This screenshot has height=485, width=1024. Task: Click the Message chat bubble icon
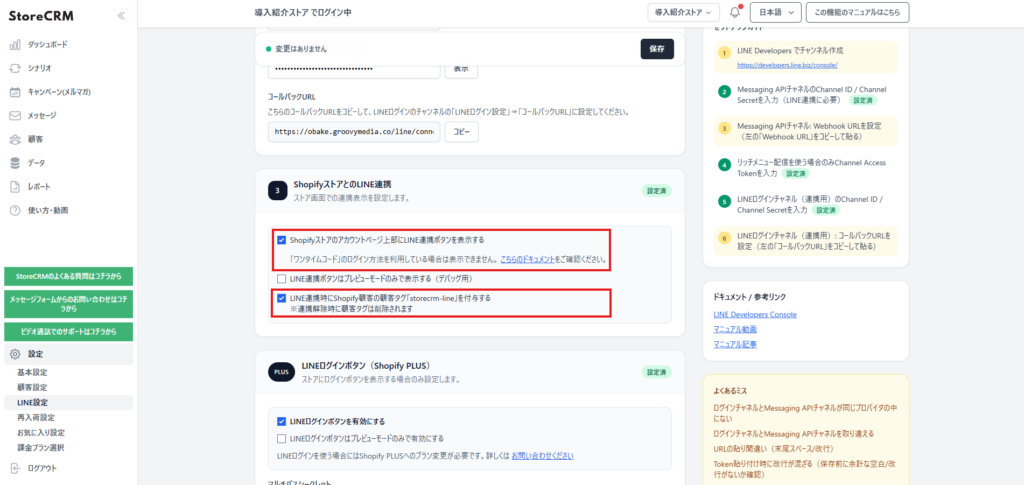point(15,115)
